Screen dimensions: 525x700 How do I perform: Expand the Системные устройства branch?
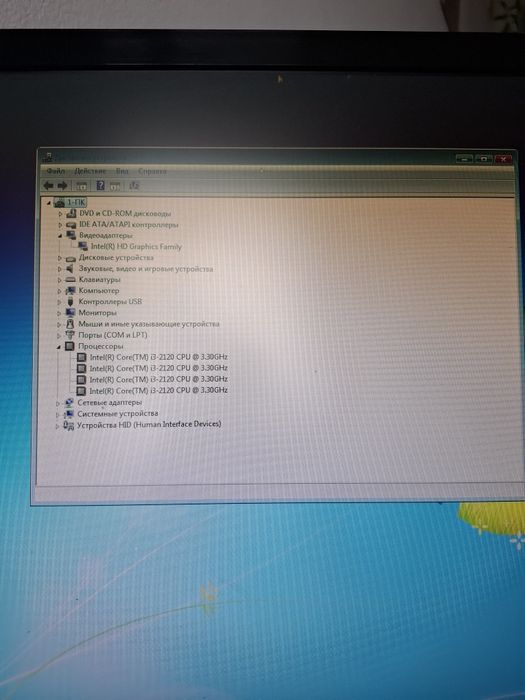[x=58, y=414]
